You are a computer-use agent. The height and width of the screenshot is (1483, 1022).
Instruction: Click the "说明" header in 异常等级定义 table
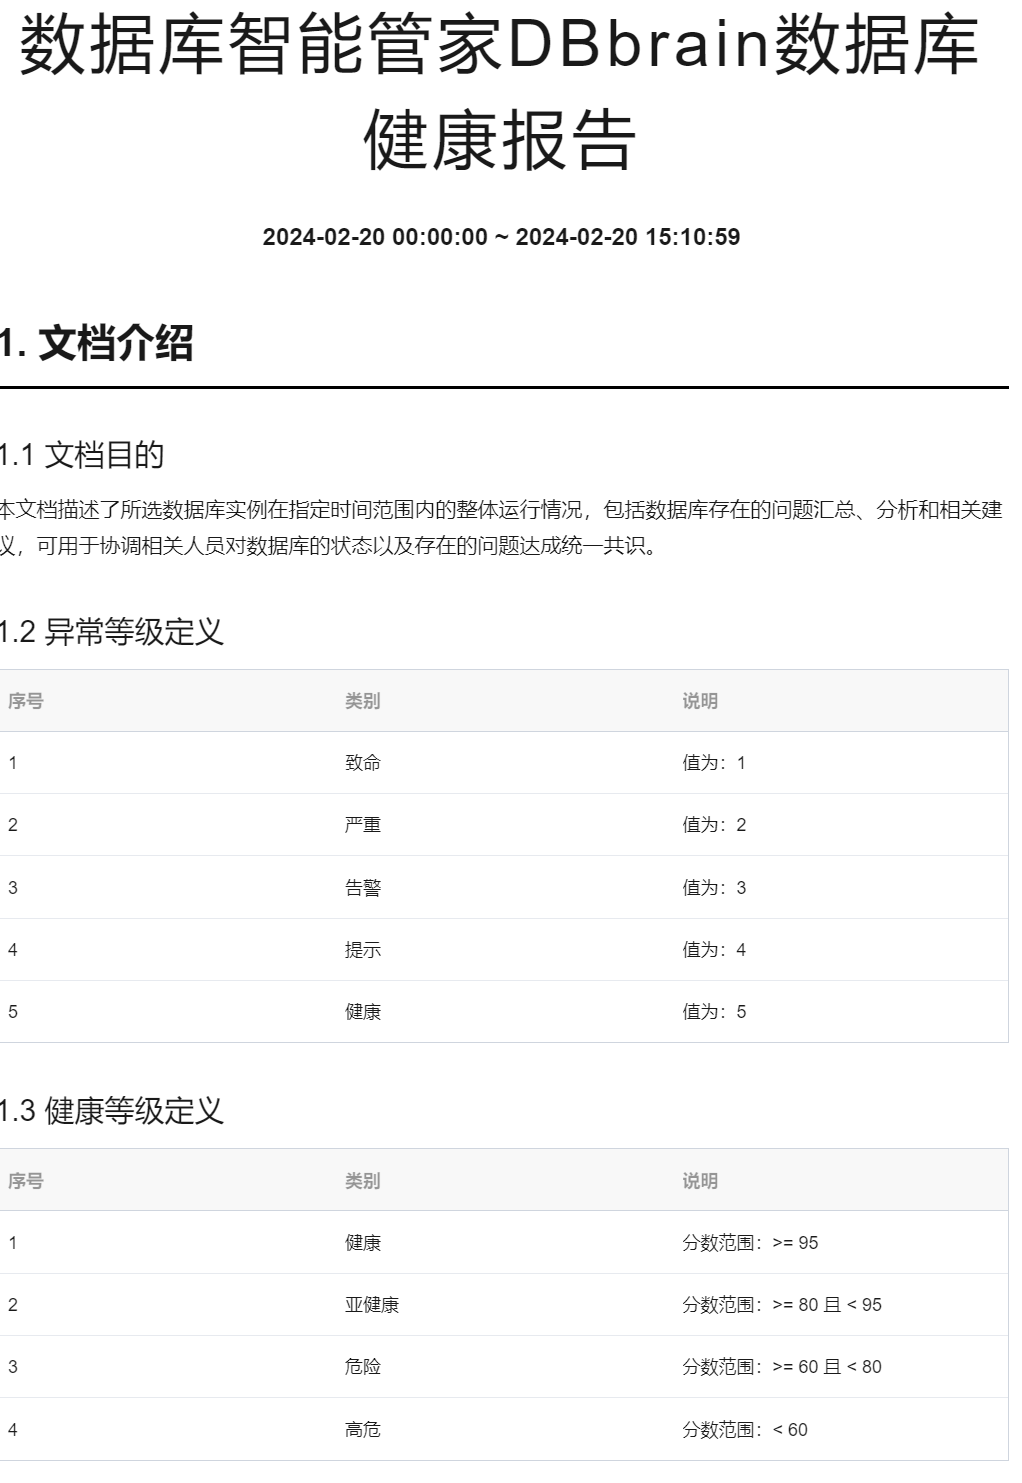[x=700, y=701]
